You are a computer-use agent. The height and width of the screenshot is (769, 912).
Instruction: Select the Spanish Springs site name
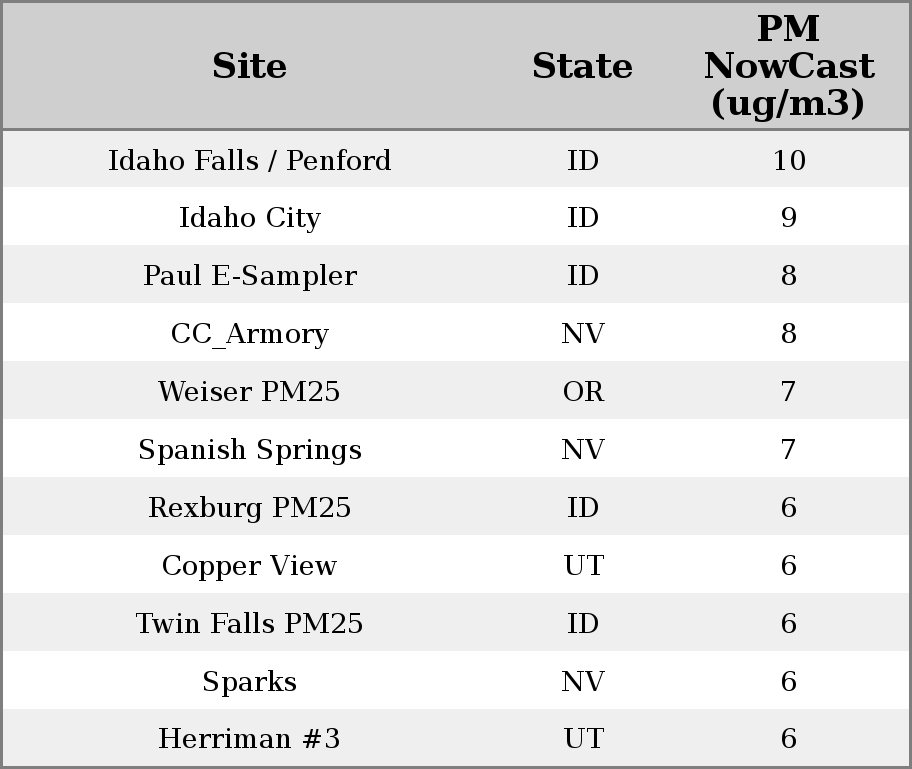249,450
